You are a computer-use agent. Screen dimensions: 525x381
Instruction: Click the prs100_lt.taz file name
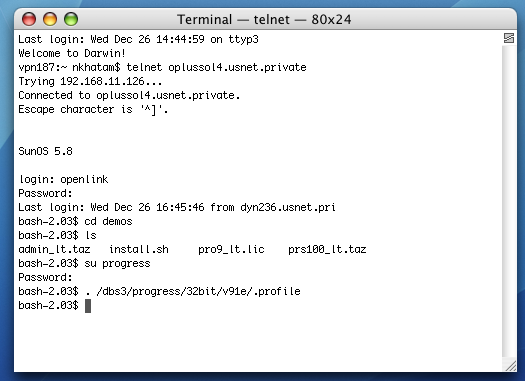tap(327, 249)
